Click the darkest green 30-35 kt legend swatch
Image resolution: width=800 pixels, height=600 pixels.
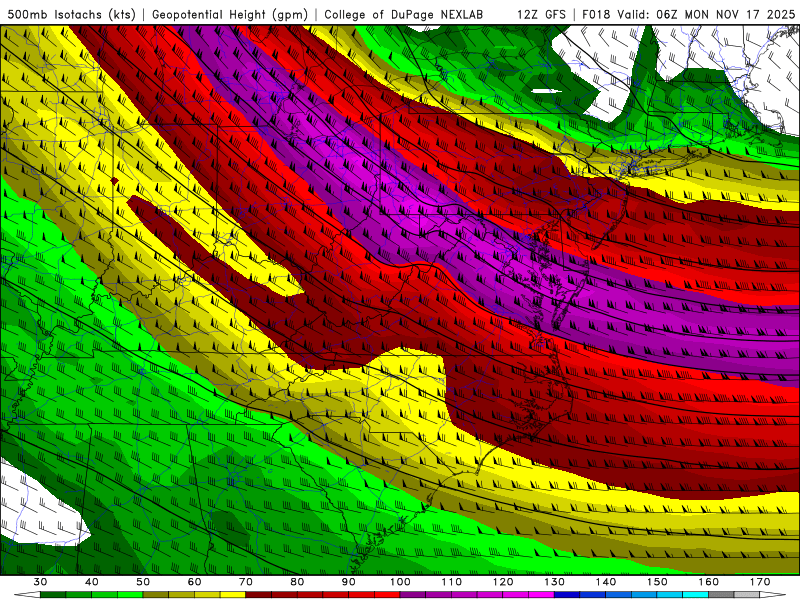pos(53,595)
